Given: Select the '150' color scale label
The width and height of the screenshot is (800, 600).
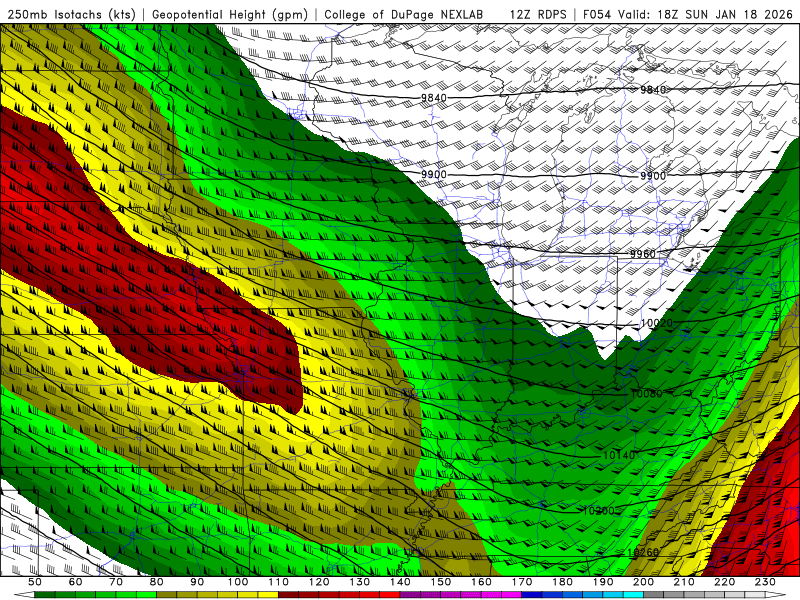Looking at the screenshot, I should 441,582.
